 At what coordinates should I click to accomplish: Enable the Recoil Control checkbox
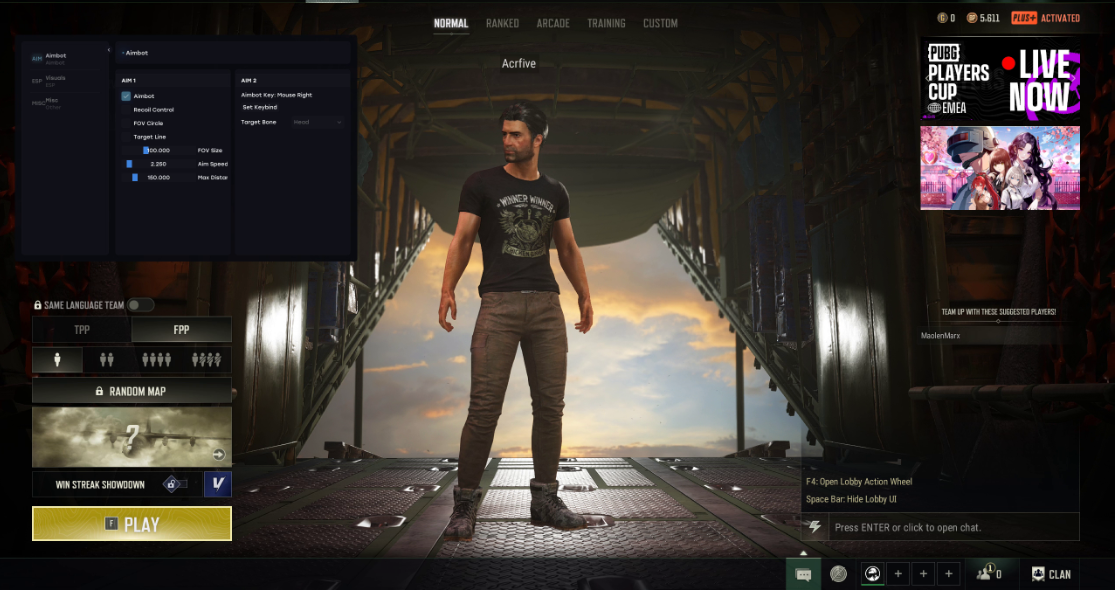[x=126, y=109]
